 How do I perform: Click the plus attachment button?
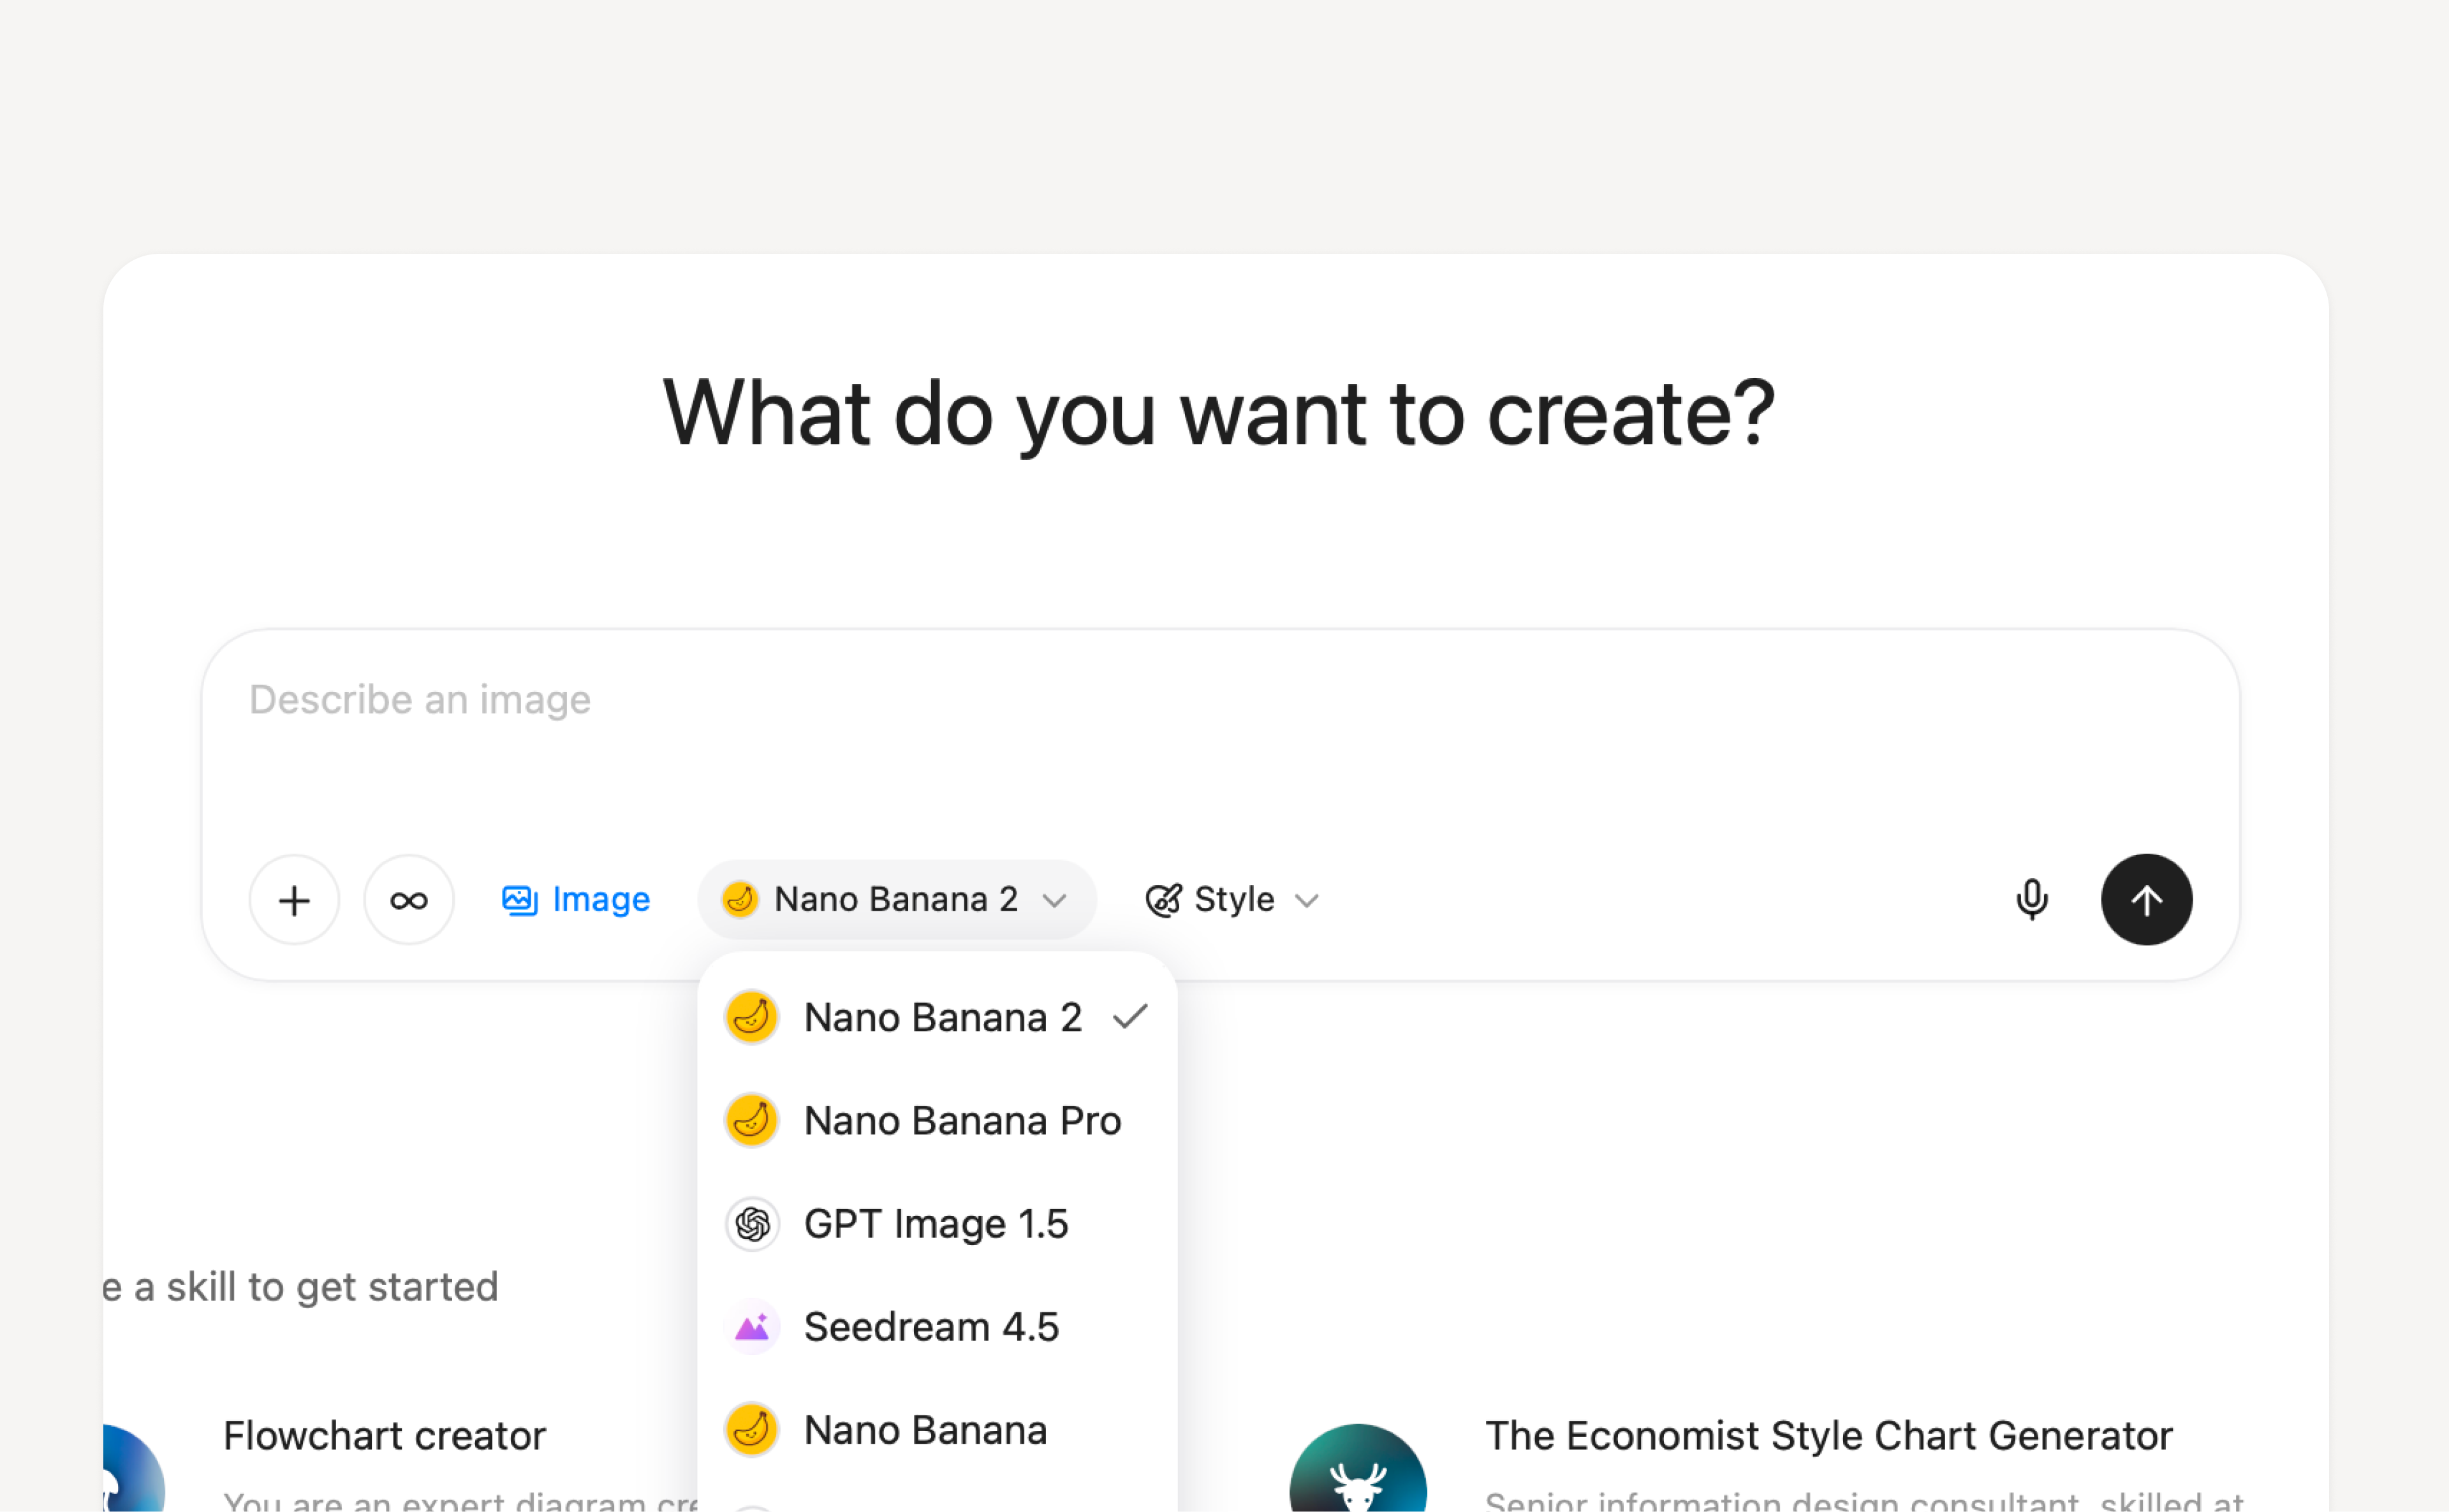[294, 900]
